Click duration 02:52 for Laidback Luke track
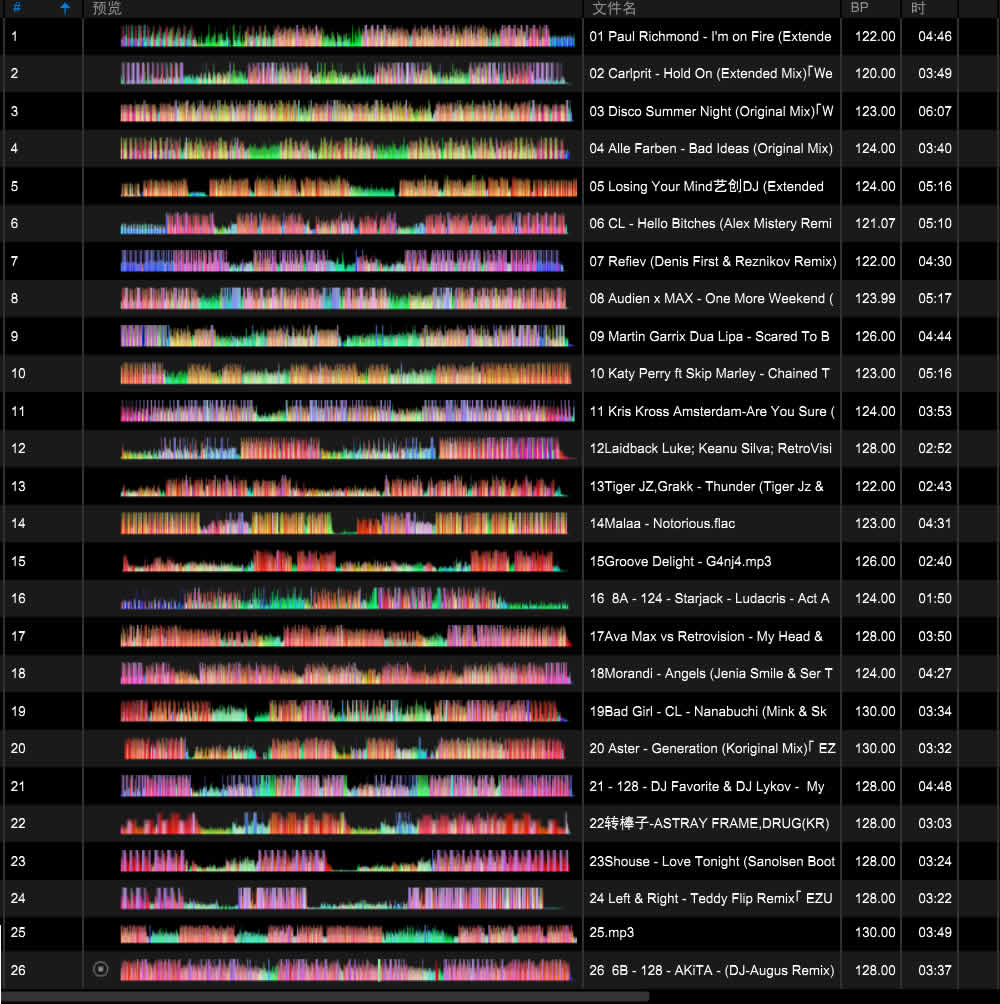The image size is (1000, 1004). 935,448
